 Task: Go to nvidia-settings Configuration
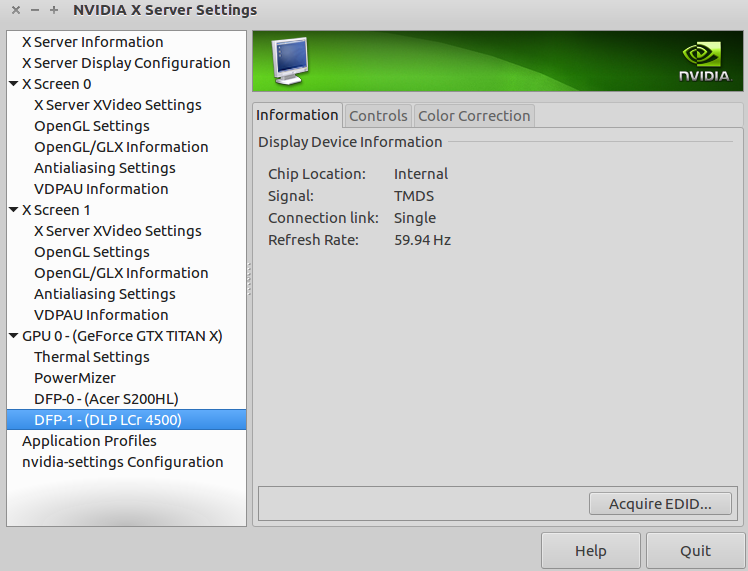122,462
